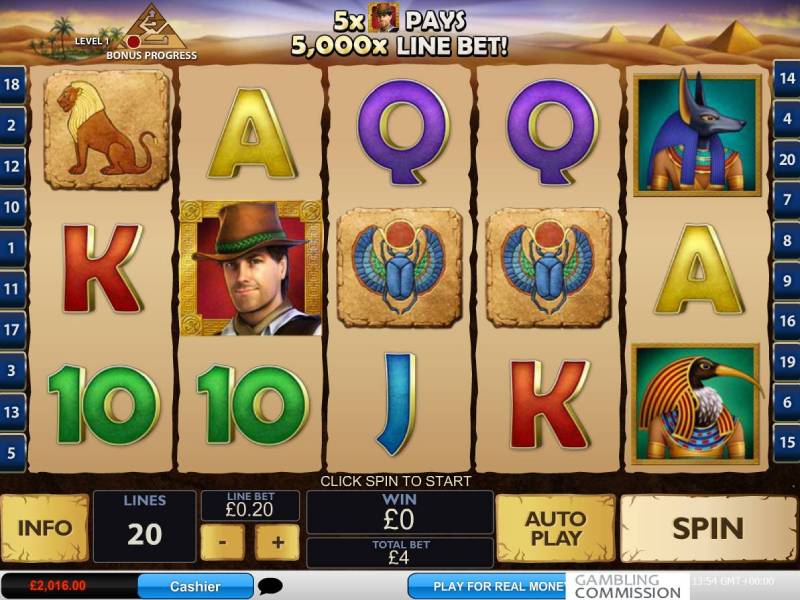
Task: Click the explorer wild symbol on reel two
Action: point(251,268)
